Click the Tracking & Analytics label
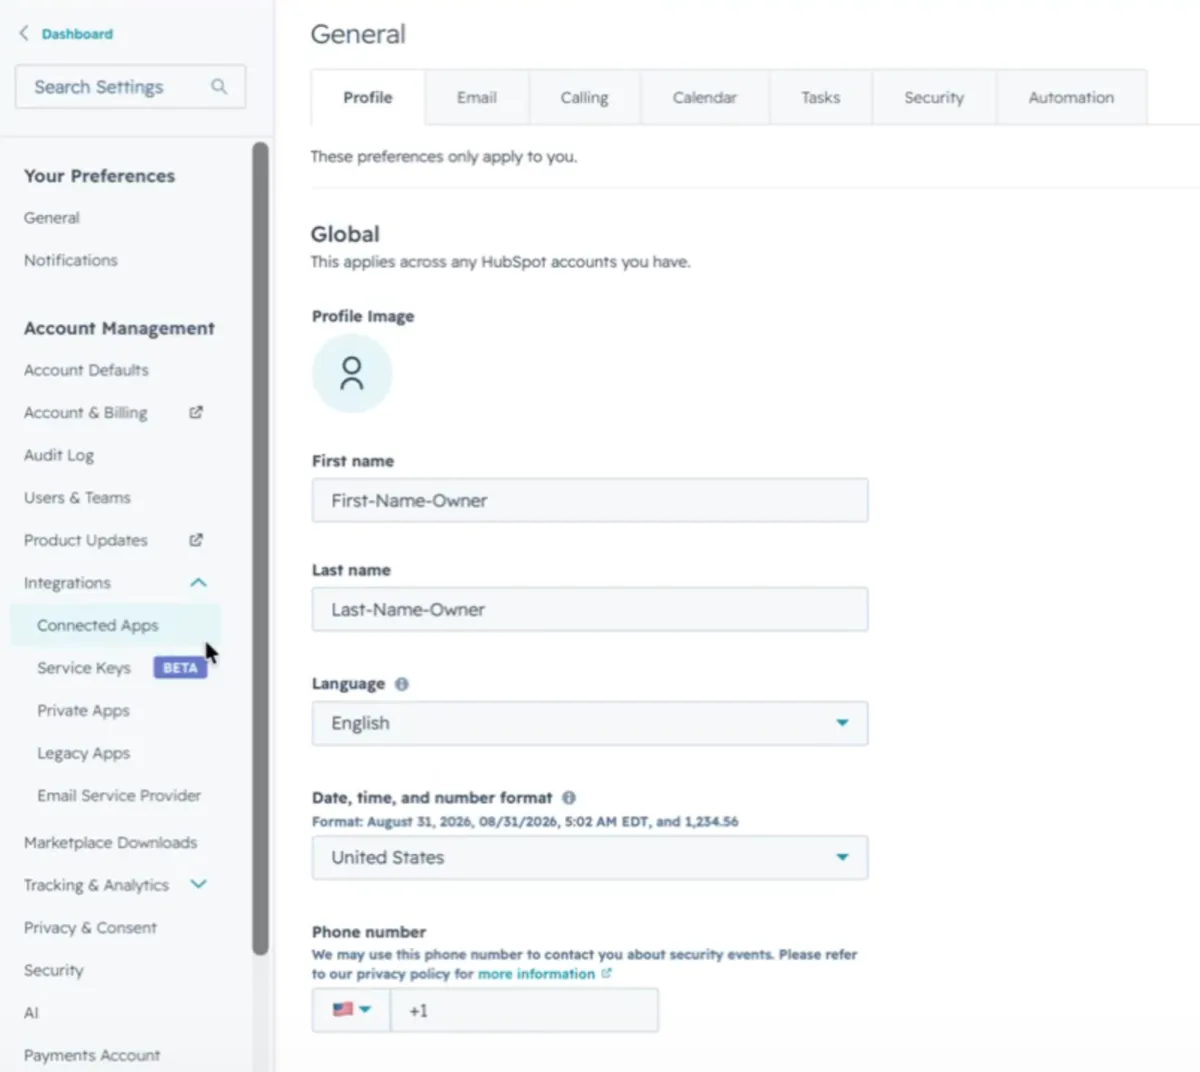 (96, 885)
